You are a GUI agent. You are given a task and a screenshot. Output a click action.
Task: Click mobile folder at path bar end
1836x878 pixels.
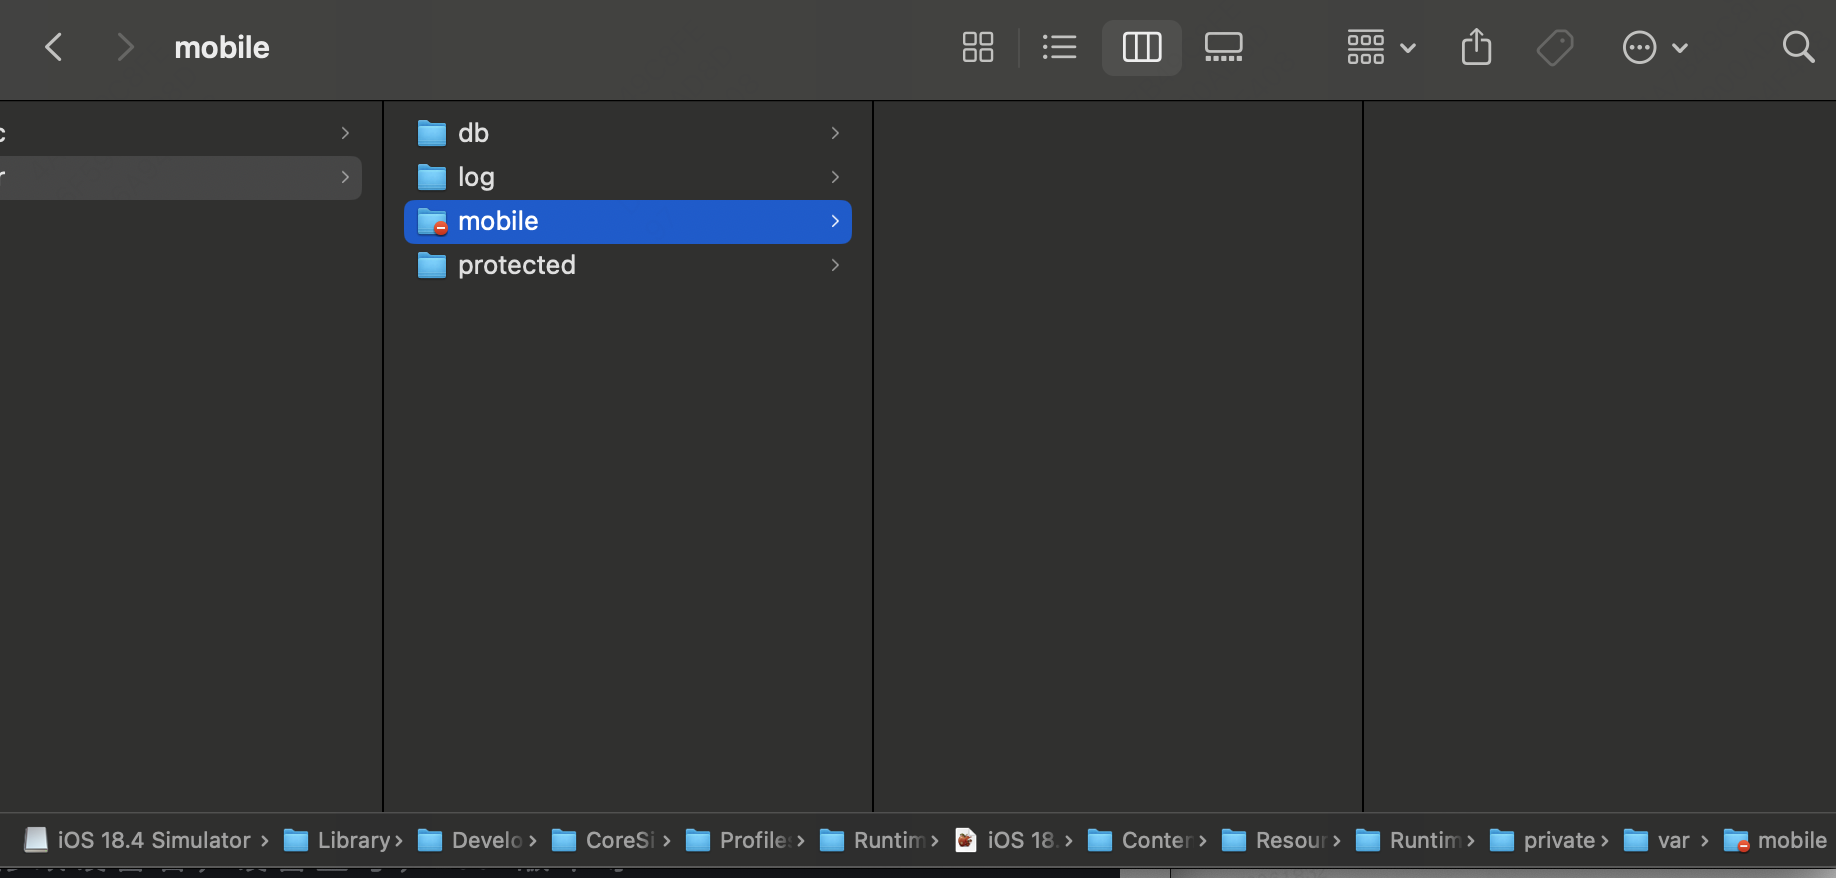pos(1775,840)
